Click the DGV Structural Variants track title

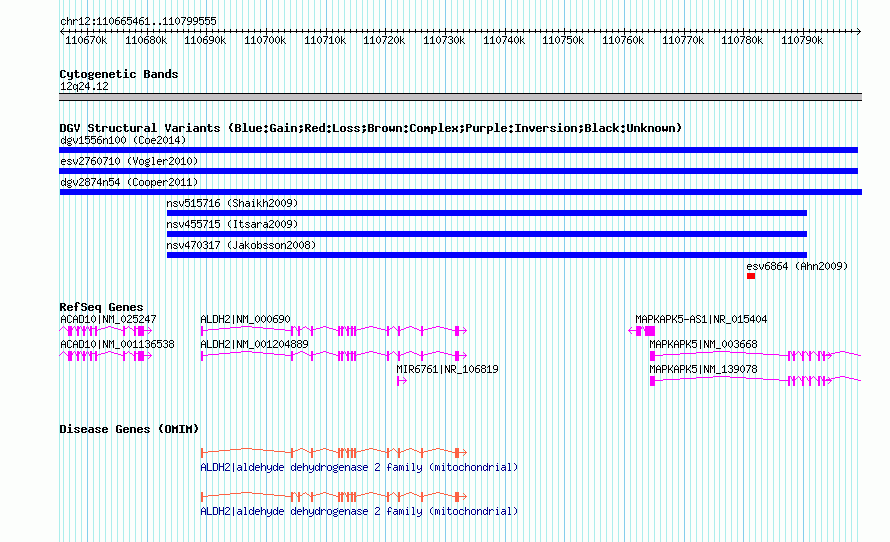pyautogui.click(x=371, y=128)
